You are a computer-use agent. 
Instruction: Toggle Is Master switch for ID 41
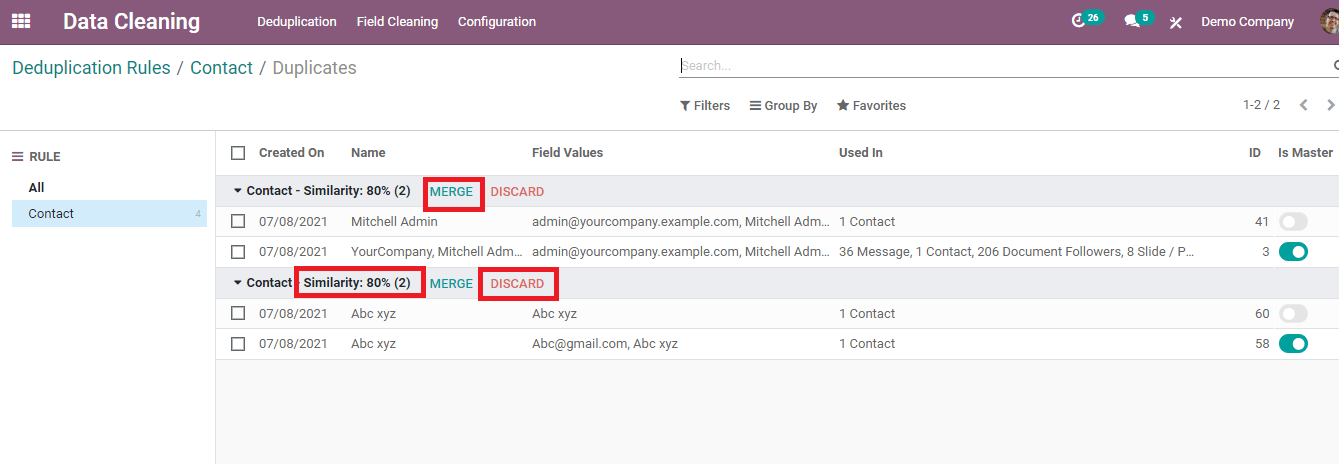pyautogui.click(x=1293, y=222)
